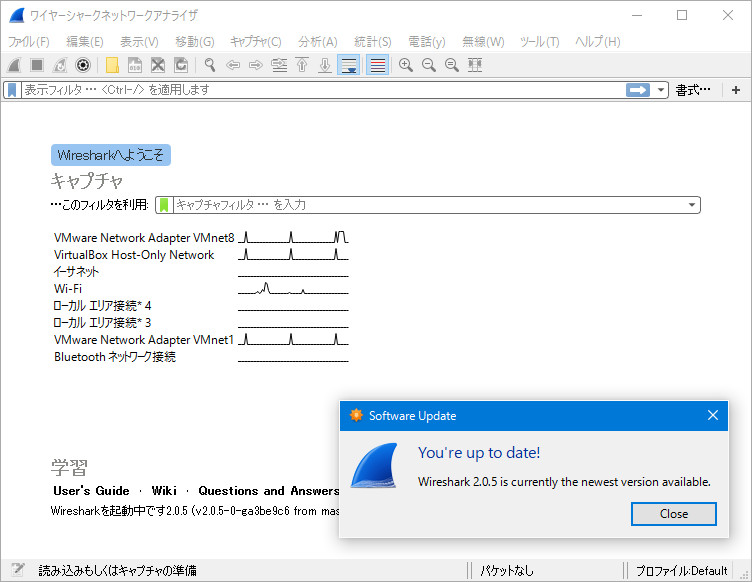752x582 pixels.
Task: Open Questions and Answers link
Action: (269, 491)
